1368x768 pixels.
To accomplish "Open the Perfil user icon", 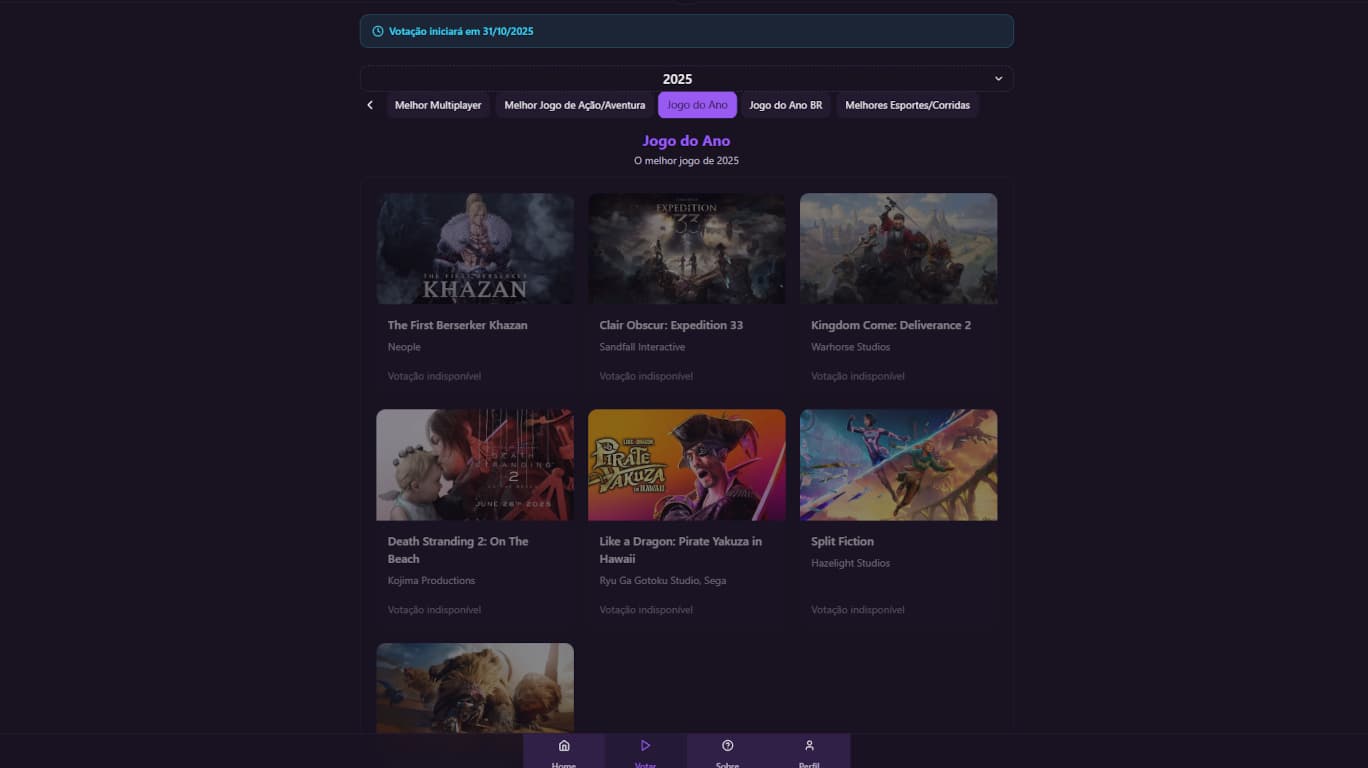I will [809, 746].
